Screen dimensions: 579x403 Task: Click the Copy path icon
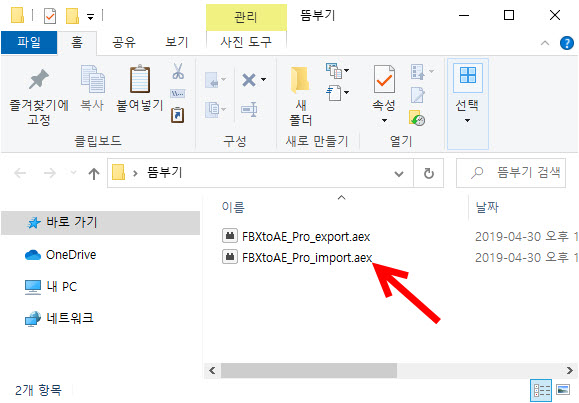(x=178, y=93)
